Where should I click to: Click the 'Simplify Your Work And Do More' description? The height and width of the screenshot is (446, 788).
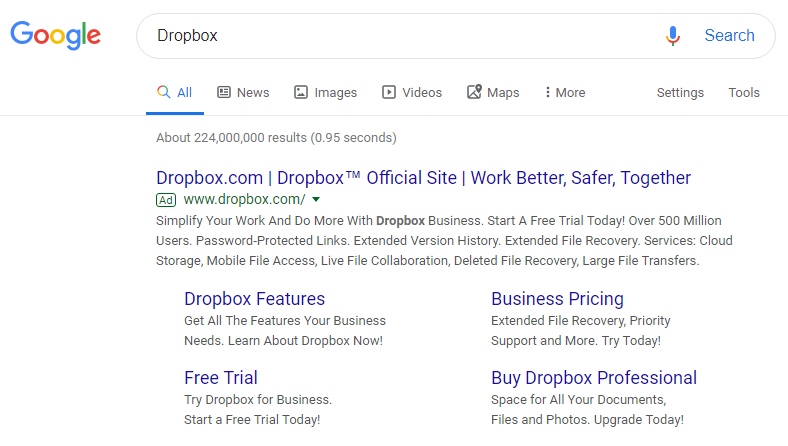point(444,240)
